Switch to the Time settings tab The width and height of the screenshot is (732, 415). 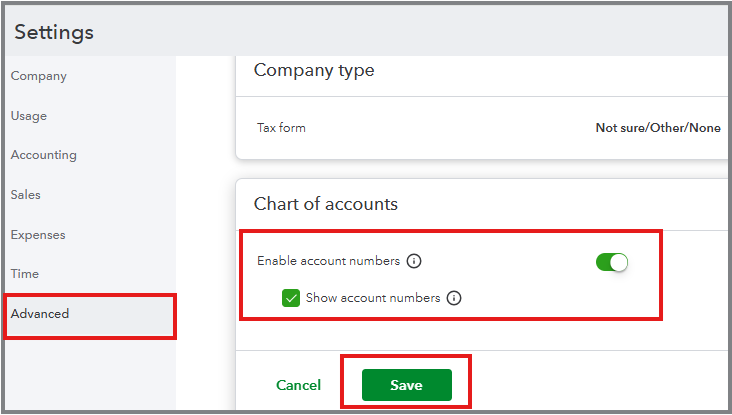(25, 274)
